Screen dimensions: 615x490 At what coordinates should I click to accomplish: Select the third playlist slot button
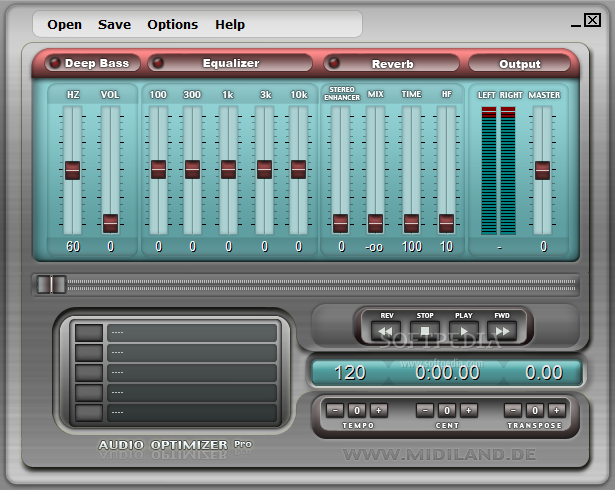[89, 373]
